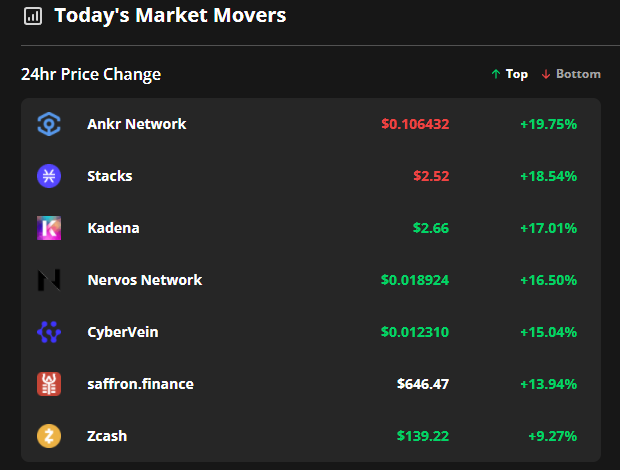
Task: Click the CyberVein blue coin icon
Action: 49,332
